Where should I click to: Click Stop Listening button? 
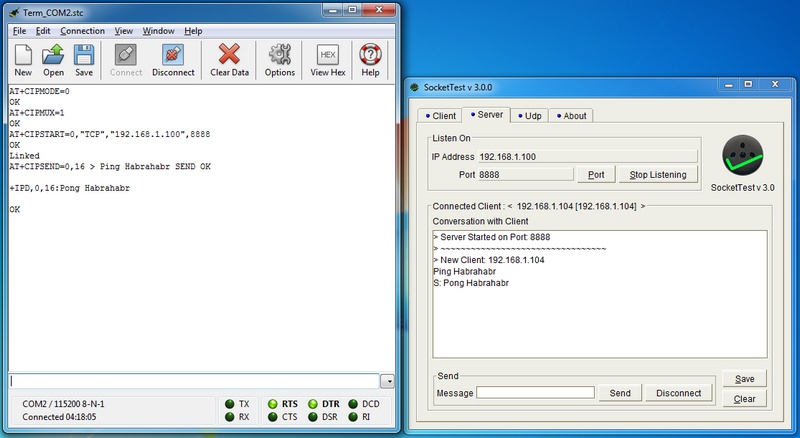[x=658, y=175]
